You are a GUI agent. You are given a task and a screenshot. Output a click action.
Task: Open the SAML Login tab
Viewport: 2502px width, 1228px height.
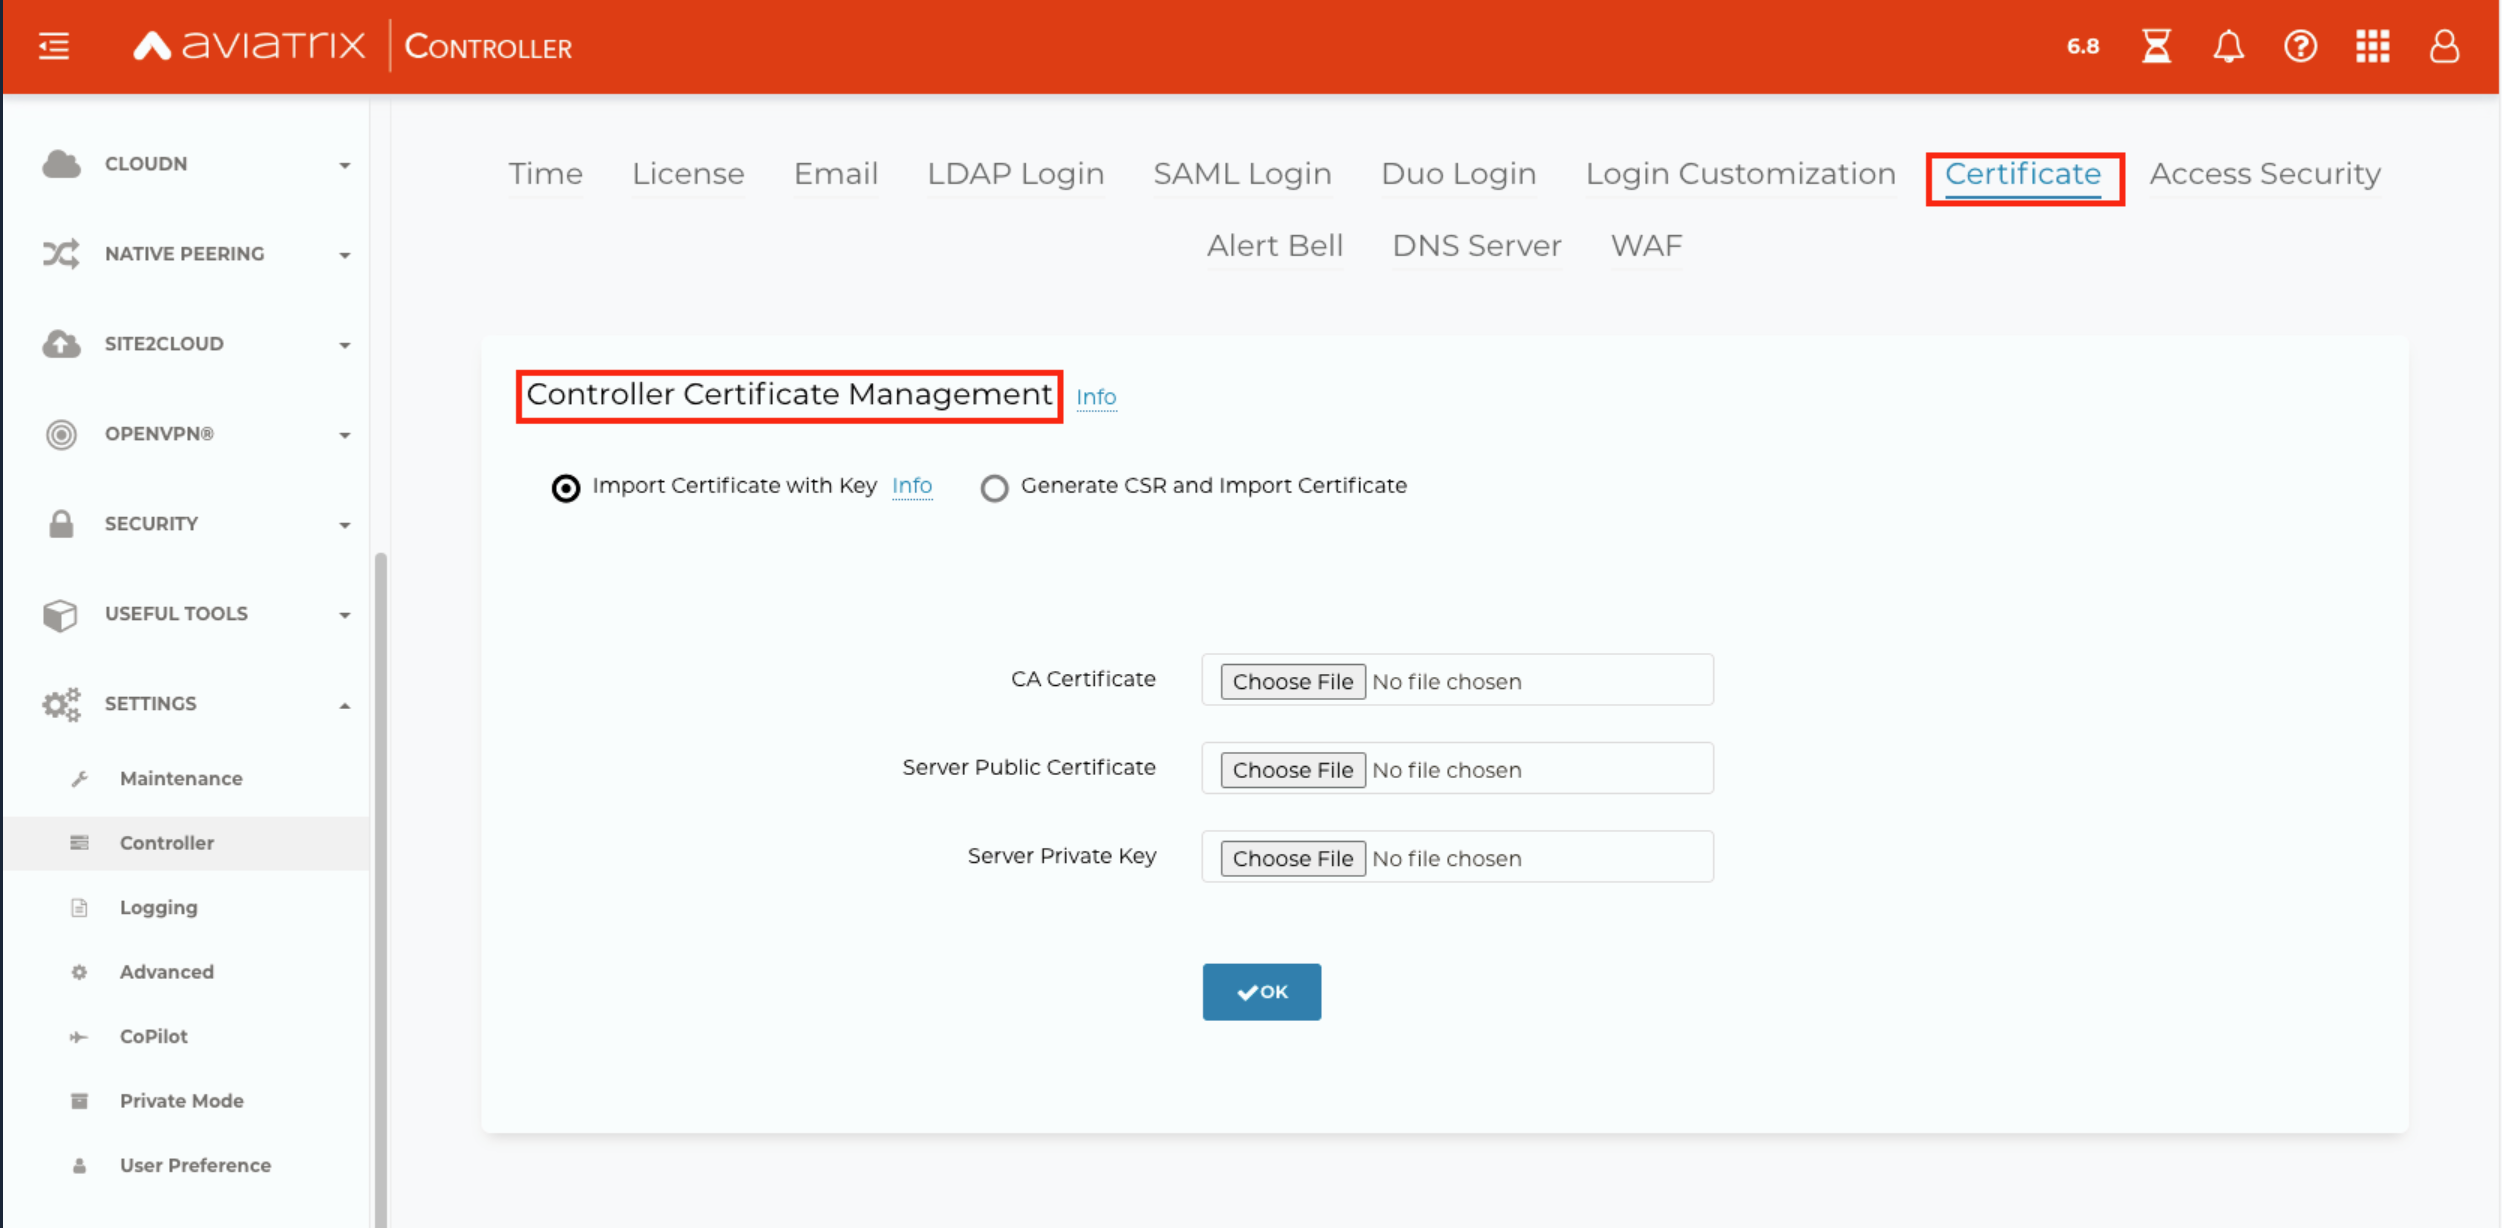coord(1242,174)
